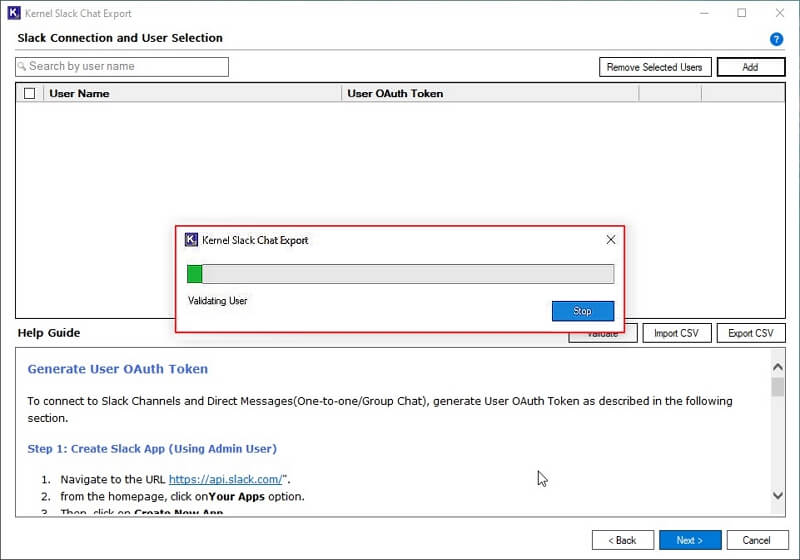
Task: Click the help guide scrollbar thumb
Action: pos(778,387)
